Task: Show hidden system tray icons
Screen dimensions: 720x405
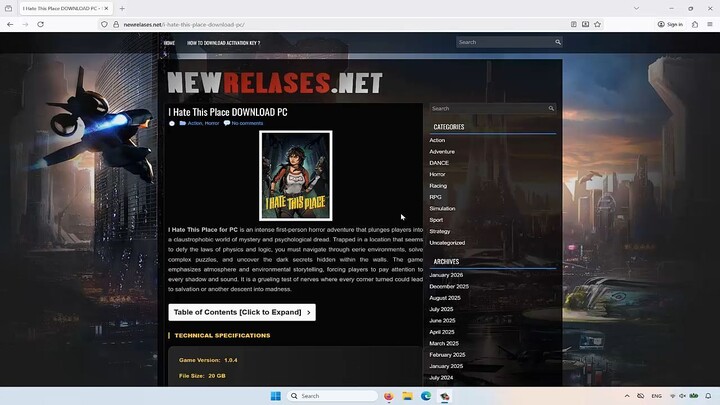Action: pyautogui.click(x=627, y=396)
